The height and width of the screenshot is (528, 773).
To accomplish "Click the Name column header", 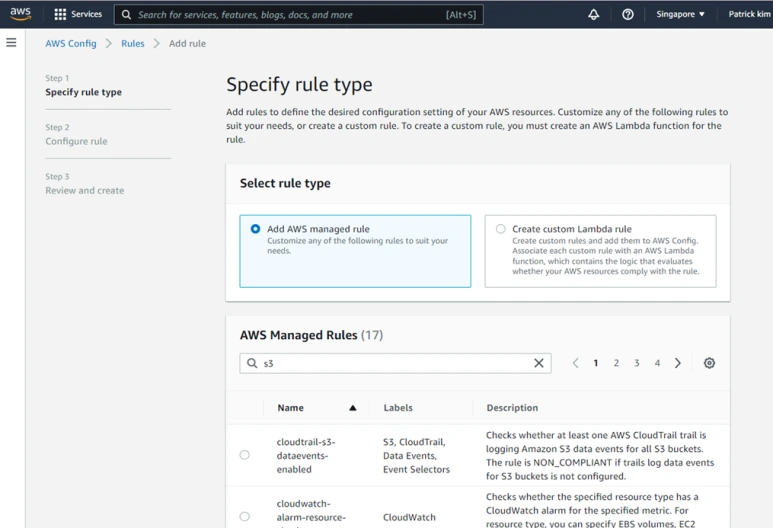I will point(290,408).
